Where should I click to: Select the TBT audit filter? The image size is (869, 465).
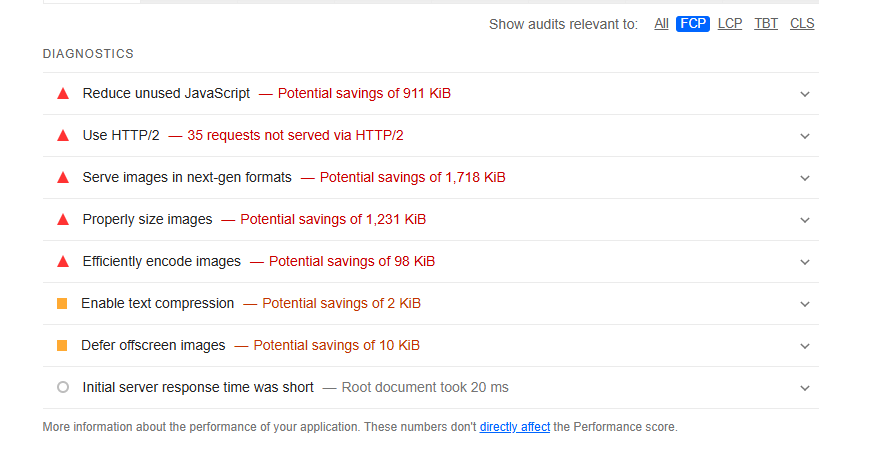766,24
